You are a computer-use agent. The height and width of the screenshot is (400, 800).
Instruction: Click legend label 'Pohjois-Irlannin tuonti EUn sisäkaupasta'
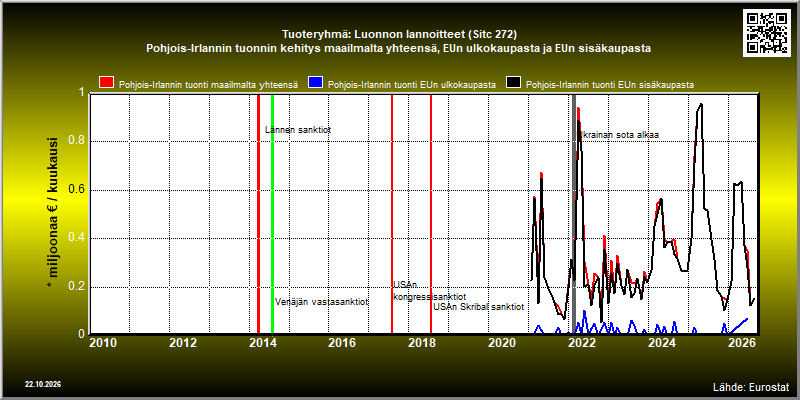coord(610,85)
